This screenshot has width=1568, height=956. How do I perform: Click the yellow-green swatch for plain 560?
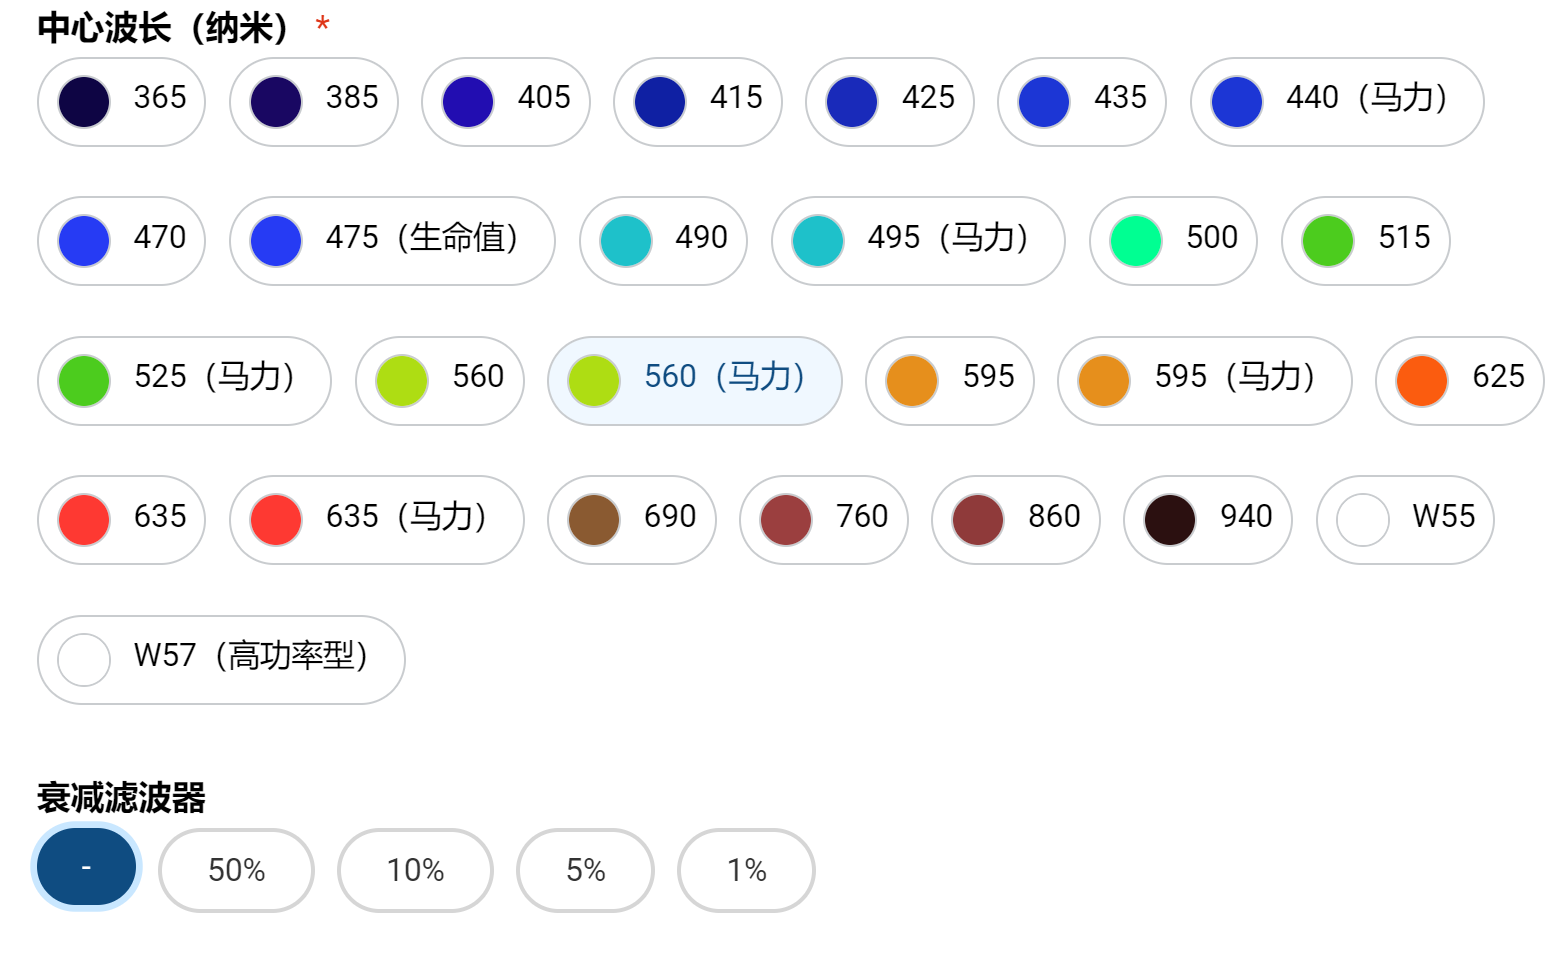pos(402,381)
